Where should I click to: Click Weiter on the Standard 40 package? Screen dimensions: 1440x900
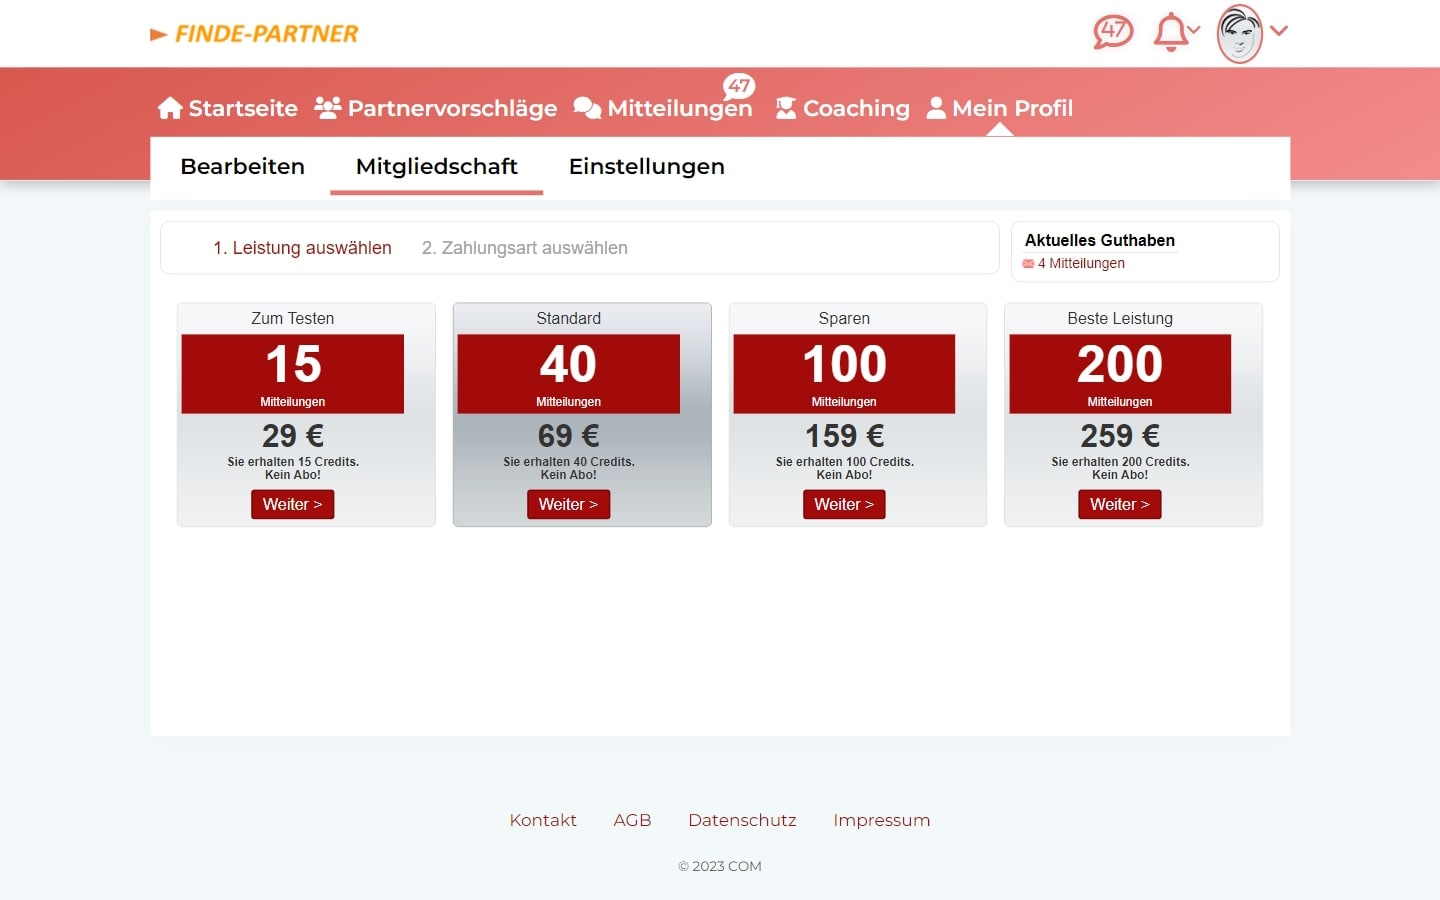tap(568, 504)
